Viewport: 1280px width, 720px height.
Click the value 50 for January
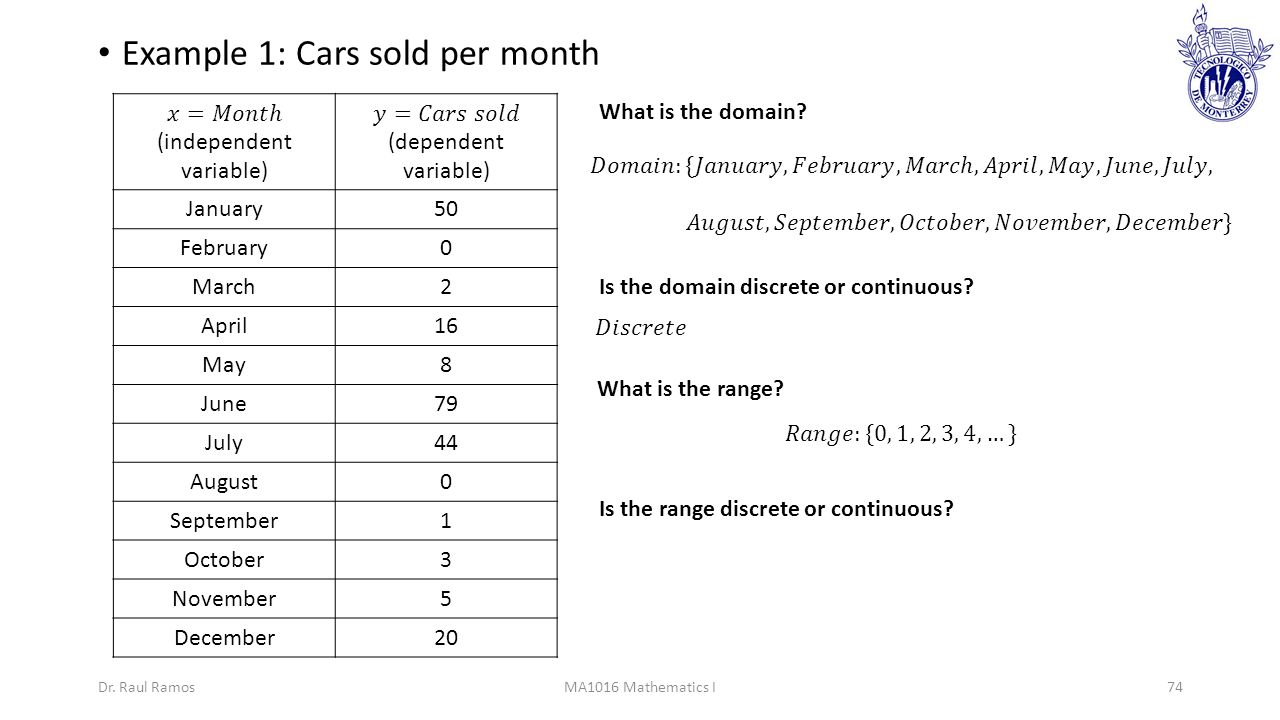tap(446, 209)
